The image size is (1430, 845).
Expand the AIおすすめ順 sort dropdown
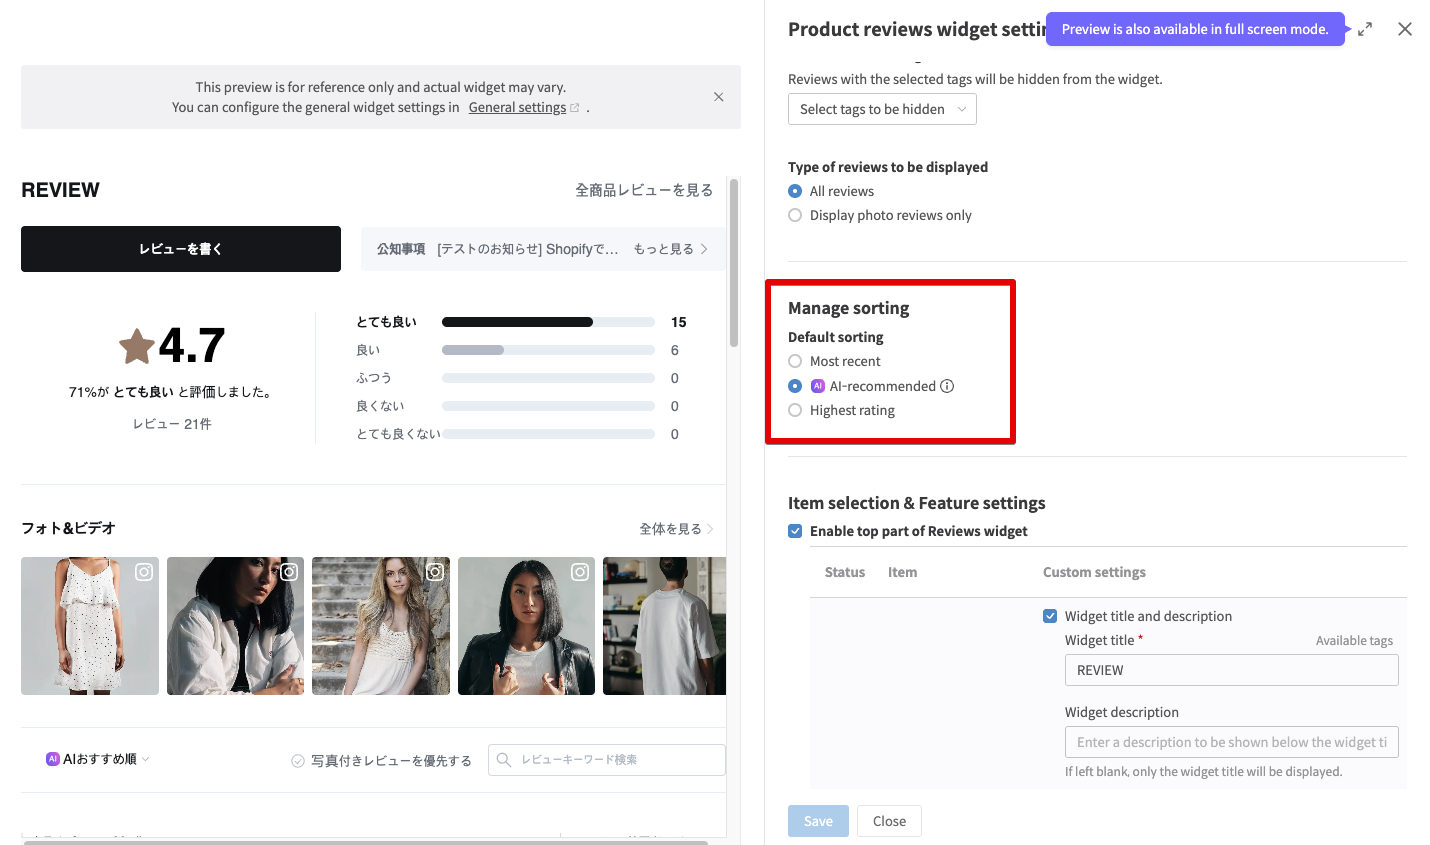pos(98,759)
